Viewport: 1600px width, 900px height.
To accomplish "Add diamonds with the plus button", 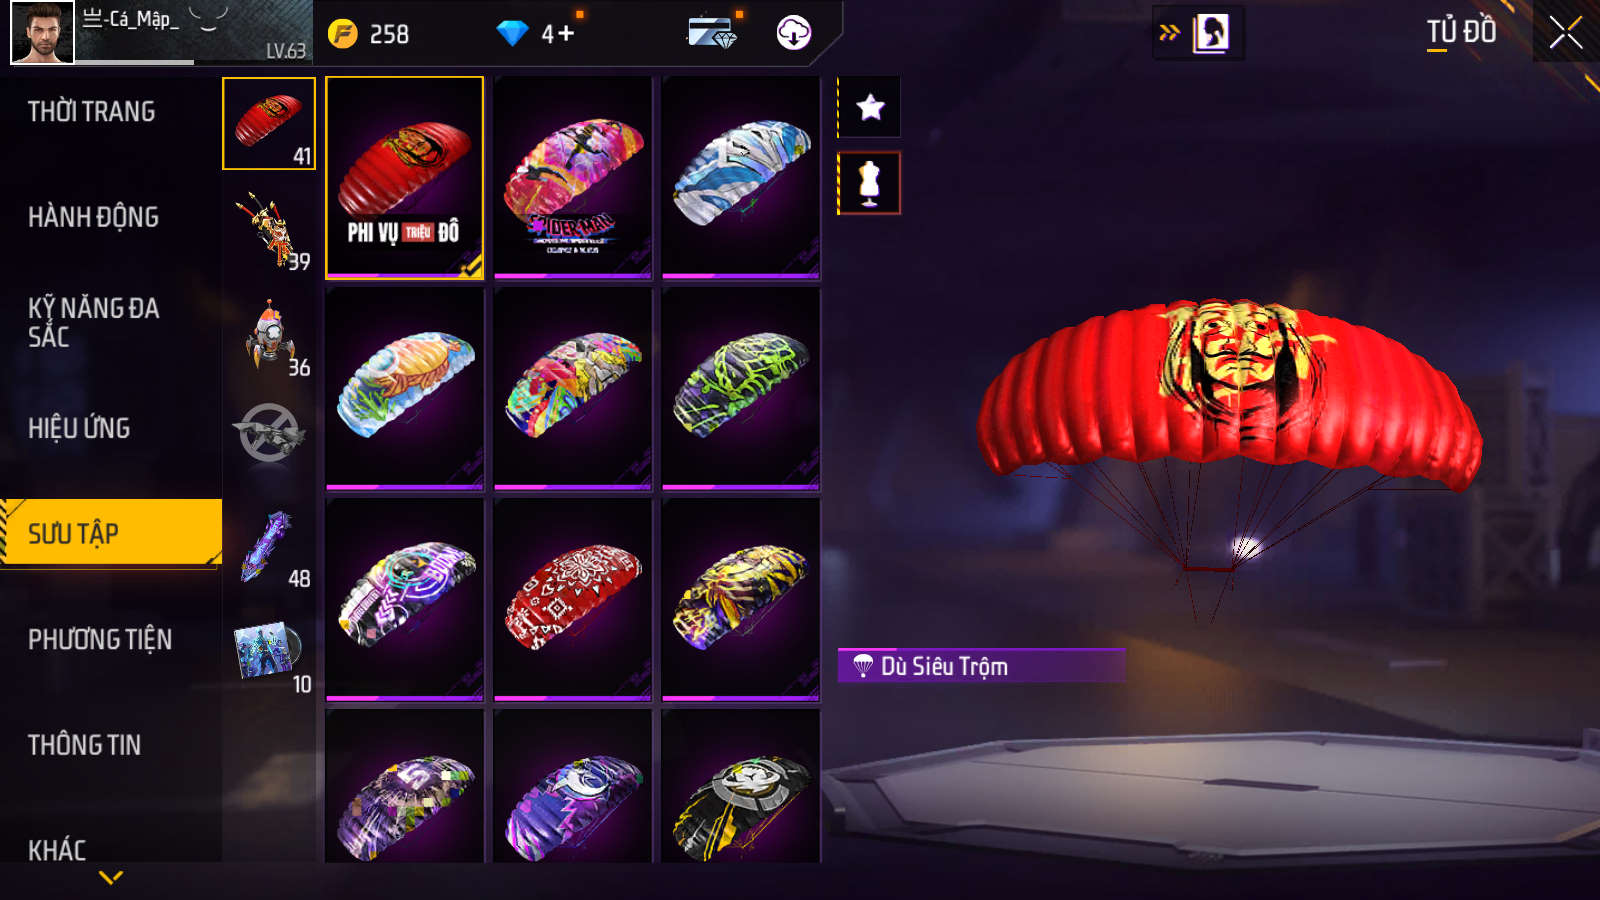I will tap(566, 34).
